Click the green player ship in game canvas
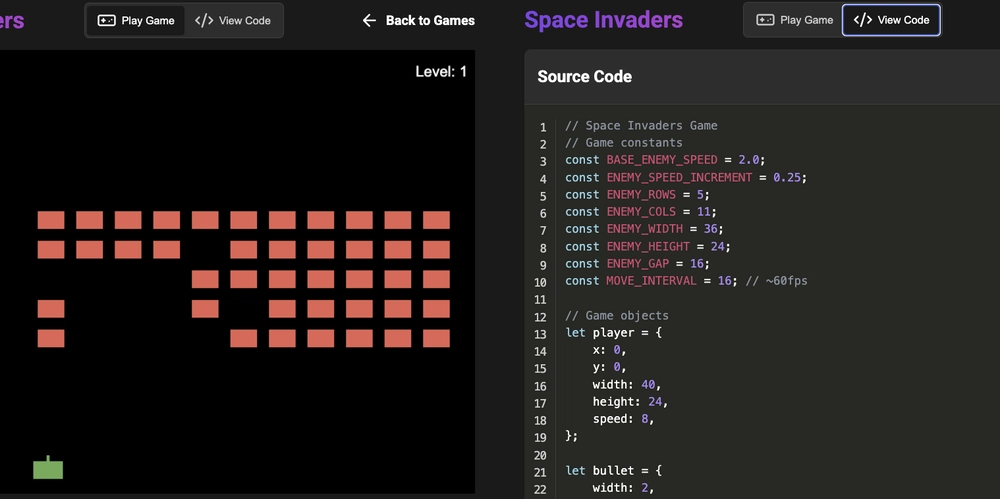This screenshot has height=499, width=1000. (48, 469)
